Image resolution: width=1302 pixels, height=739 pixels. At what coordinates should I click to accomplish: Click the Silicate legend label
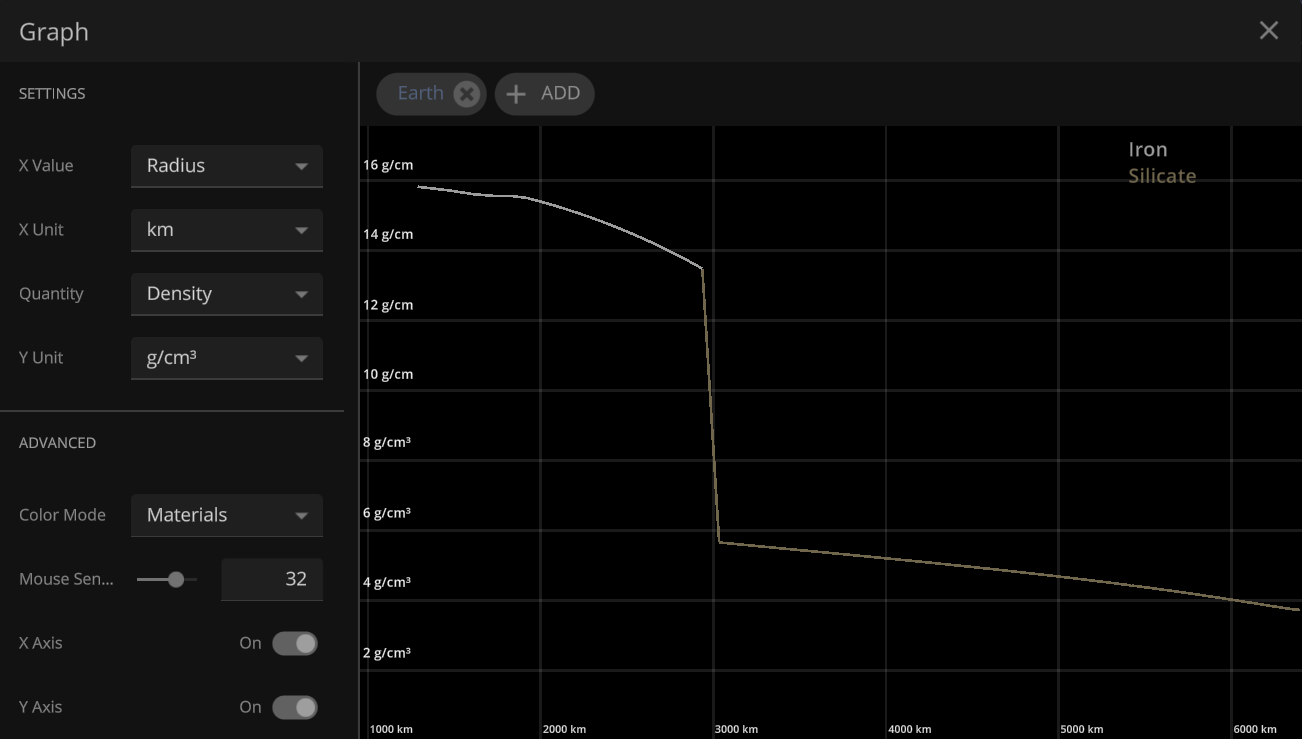1162,176
